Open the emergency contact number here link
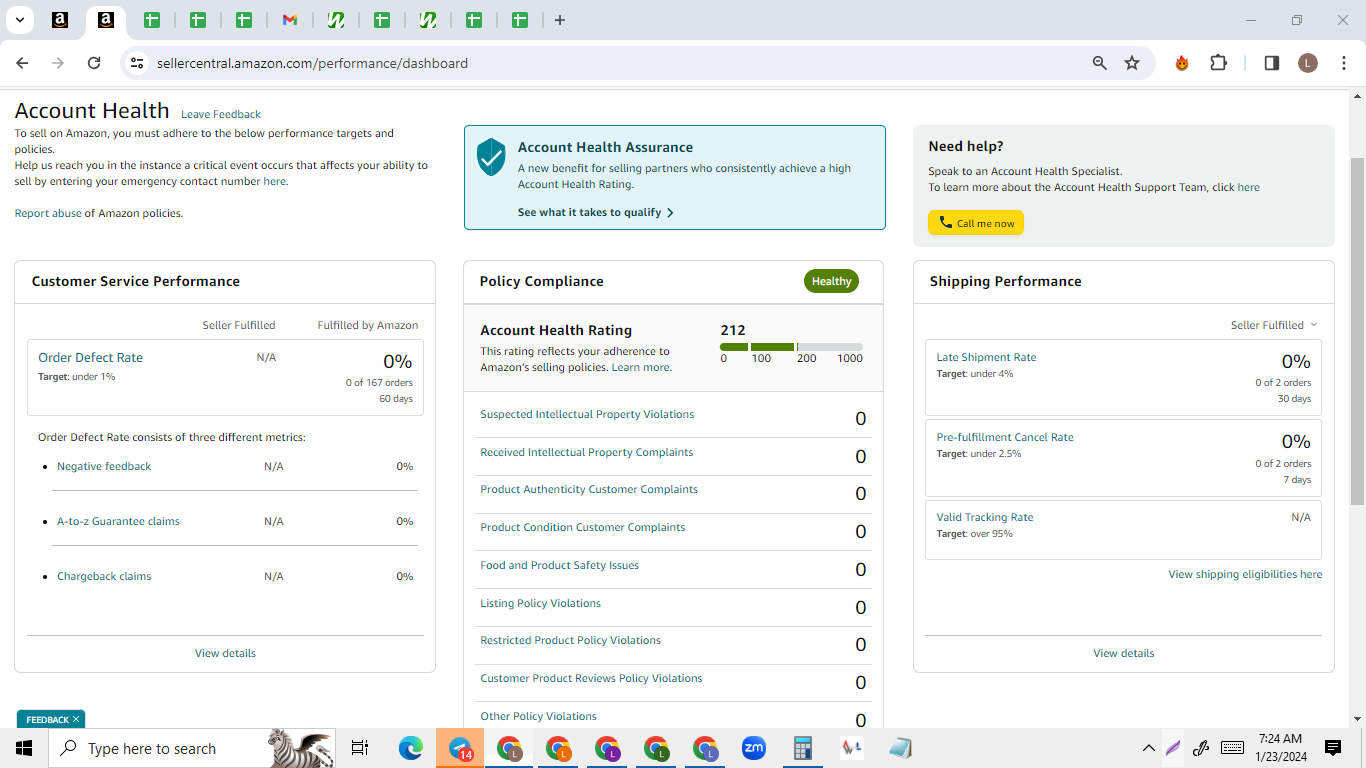The image size is (1366, 768). pos(274,182)
